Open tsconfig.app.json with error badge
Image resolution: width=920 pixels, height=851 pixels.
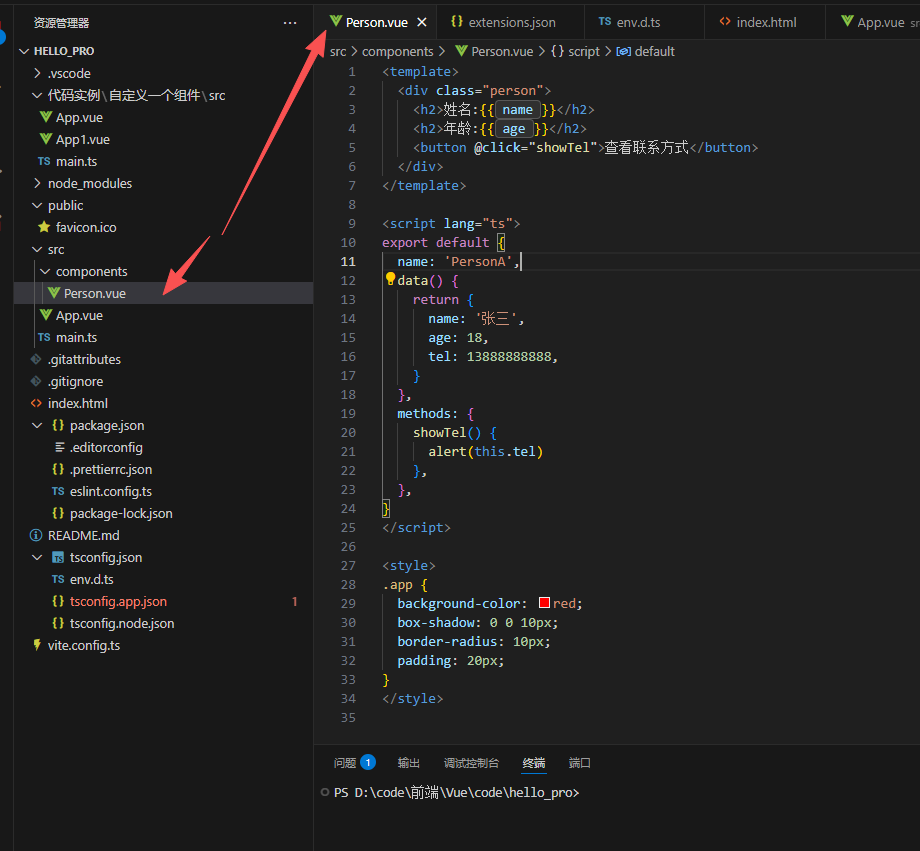163,602
